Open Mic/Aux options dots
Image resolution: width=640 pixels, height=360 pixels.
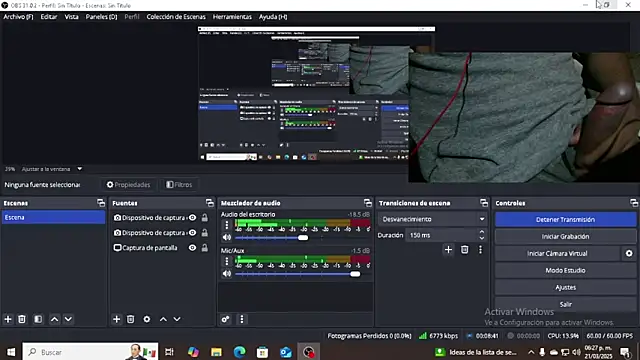(x=227, y=261)
